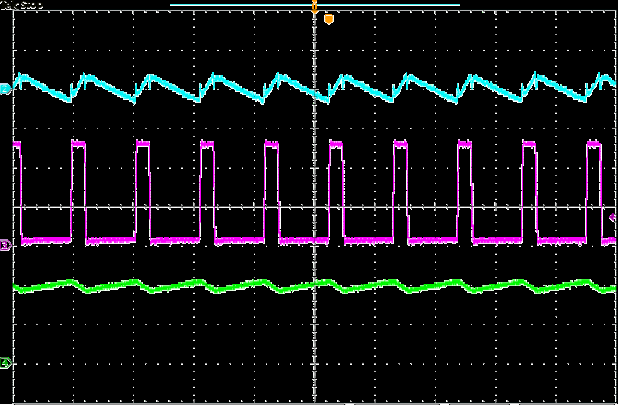The width and height of the screenshot is (618, 405).
Task: Click the center vertical graticule axis
Action: click(x=315, y=330)
